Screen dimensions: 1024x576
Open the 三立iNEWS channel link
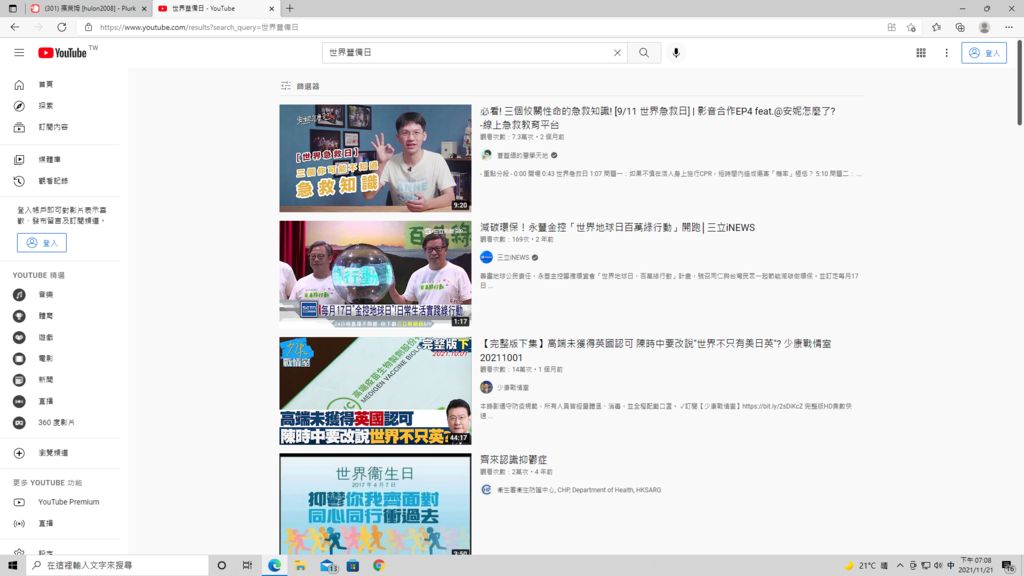click(513, 257)
